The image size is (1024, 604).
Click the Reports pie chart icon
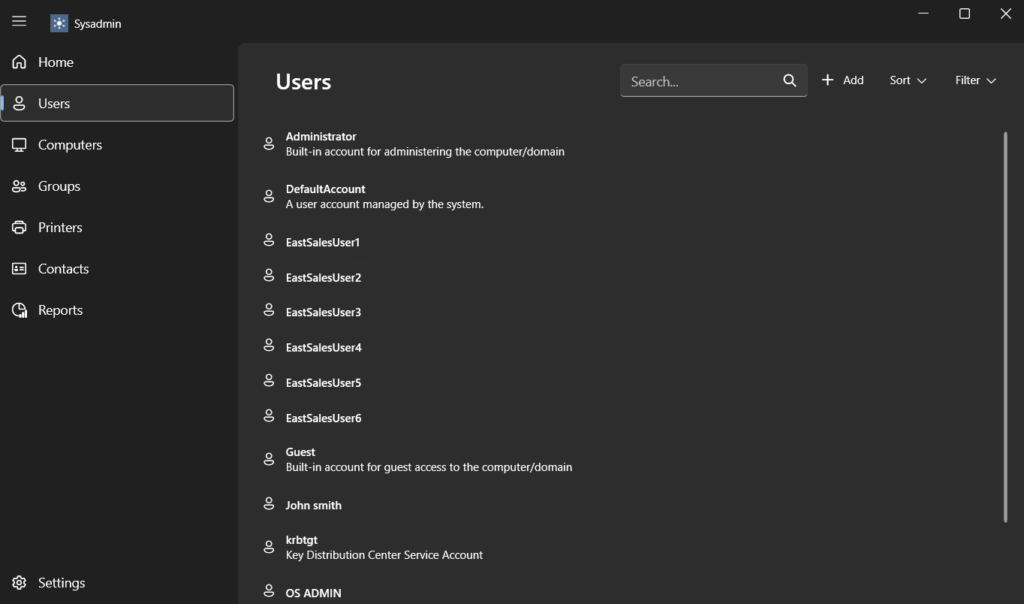[19, 310]
